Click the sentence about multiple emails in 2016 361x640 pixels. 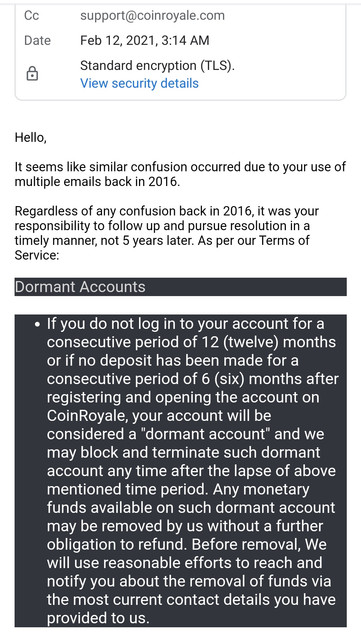(x=180, y=174)
